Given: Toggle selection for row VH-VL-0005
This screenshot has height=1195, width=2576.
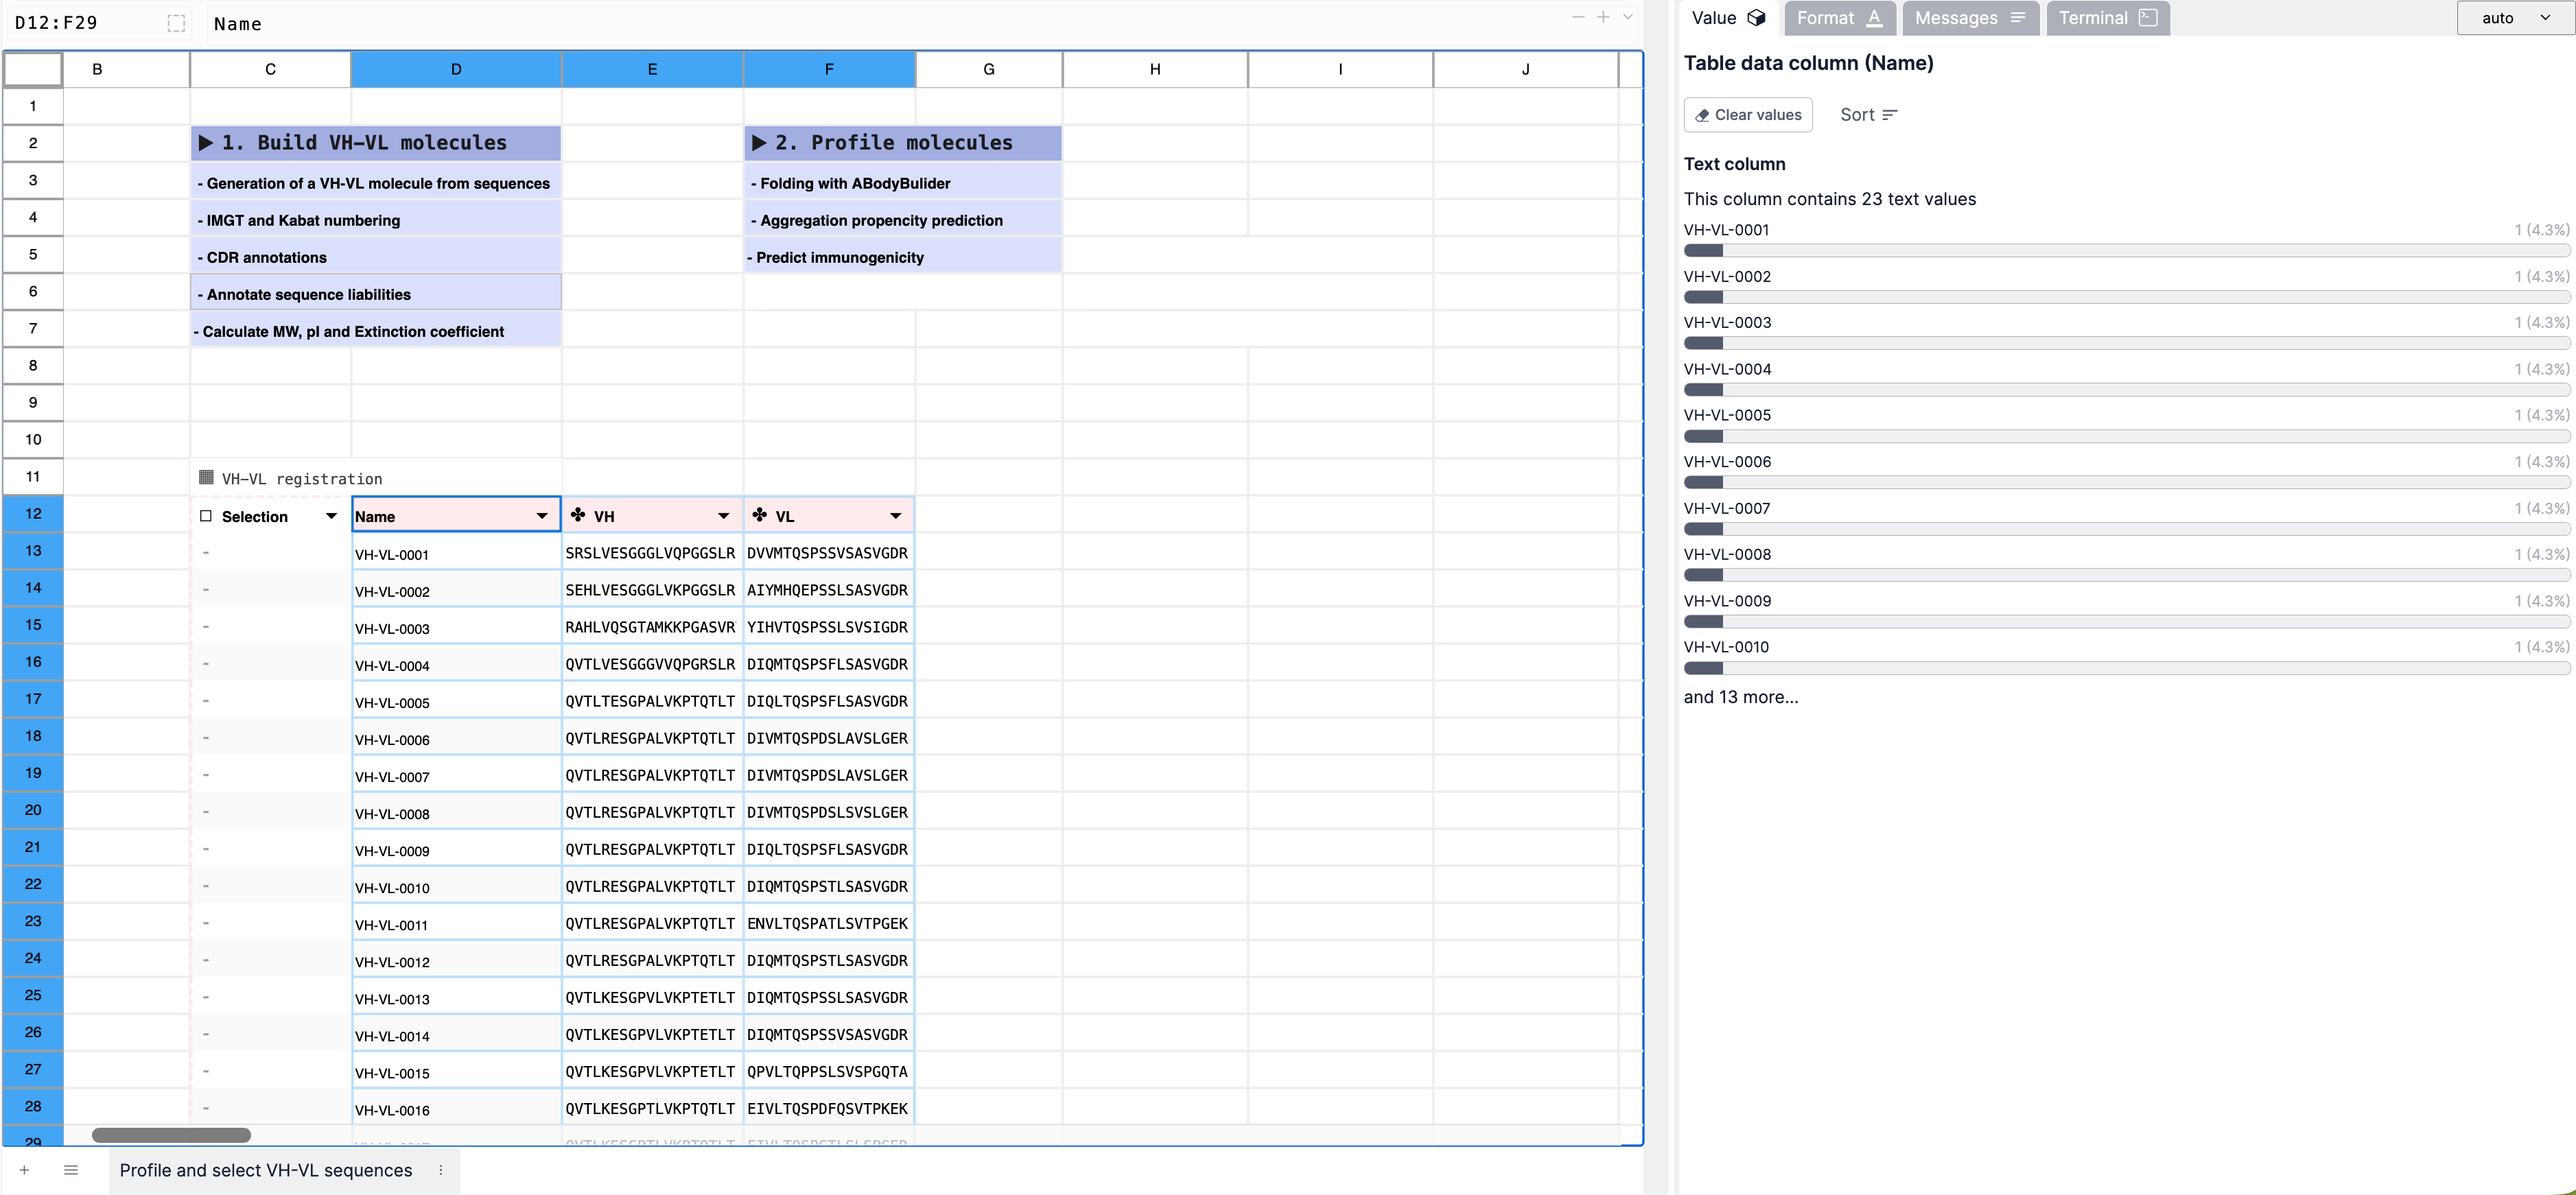Looking at the screenshot, I should click(206, 700).
